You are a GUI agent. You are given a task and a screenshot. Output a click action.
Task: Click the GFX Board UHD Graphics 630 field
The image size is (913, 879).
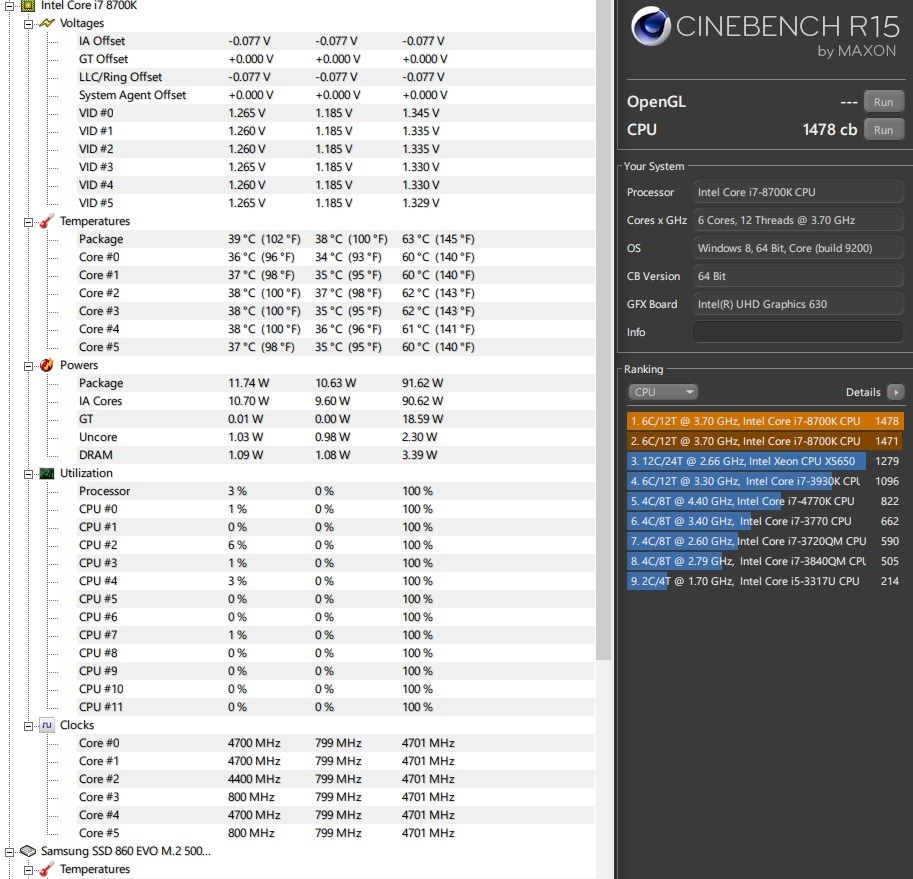coord(798,304)
